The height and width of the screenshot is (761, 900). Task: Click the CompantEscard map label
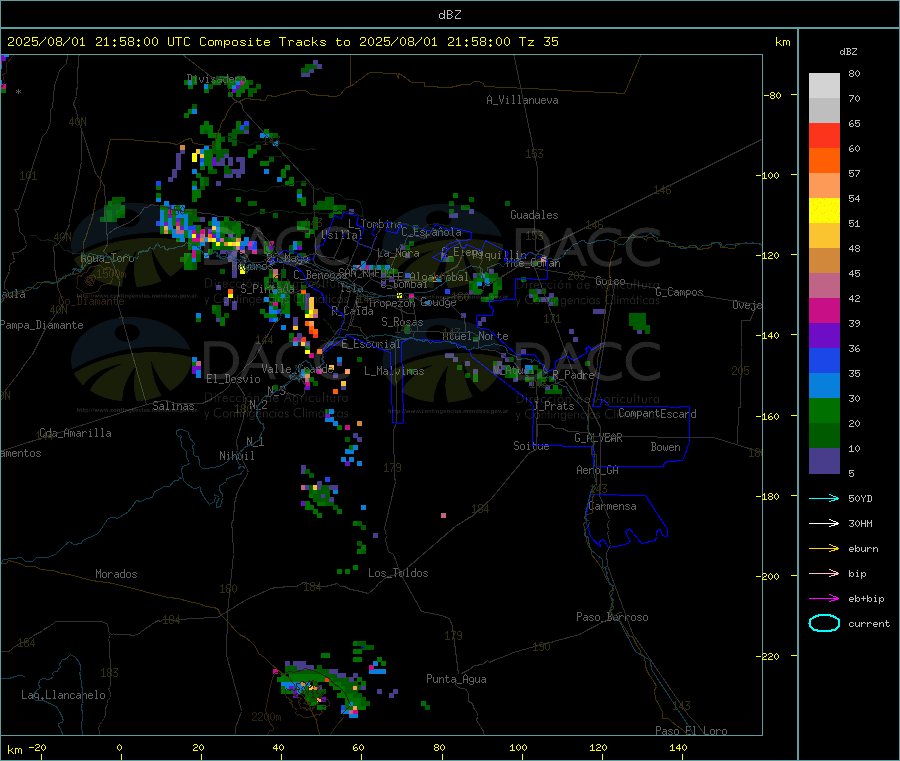[x=657, y=414]
